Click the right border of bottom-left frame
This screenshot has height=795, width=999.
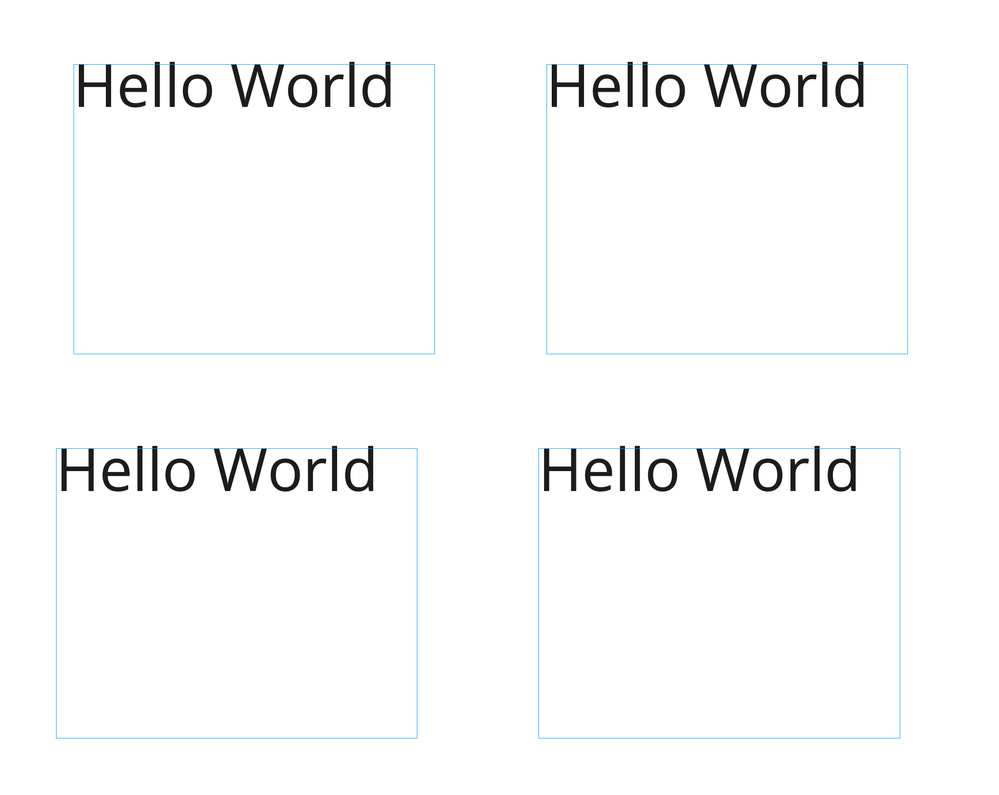click(x=417, y=593)
